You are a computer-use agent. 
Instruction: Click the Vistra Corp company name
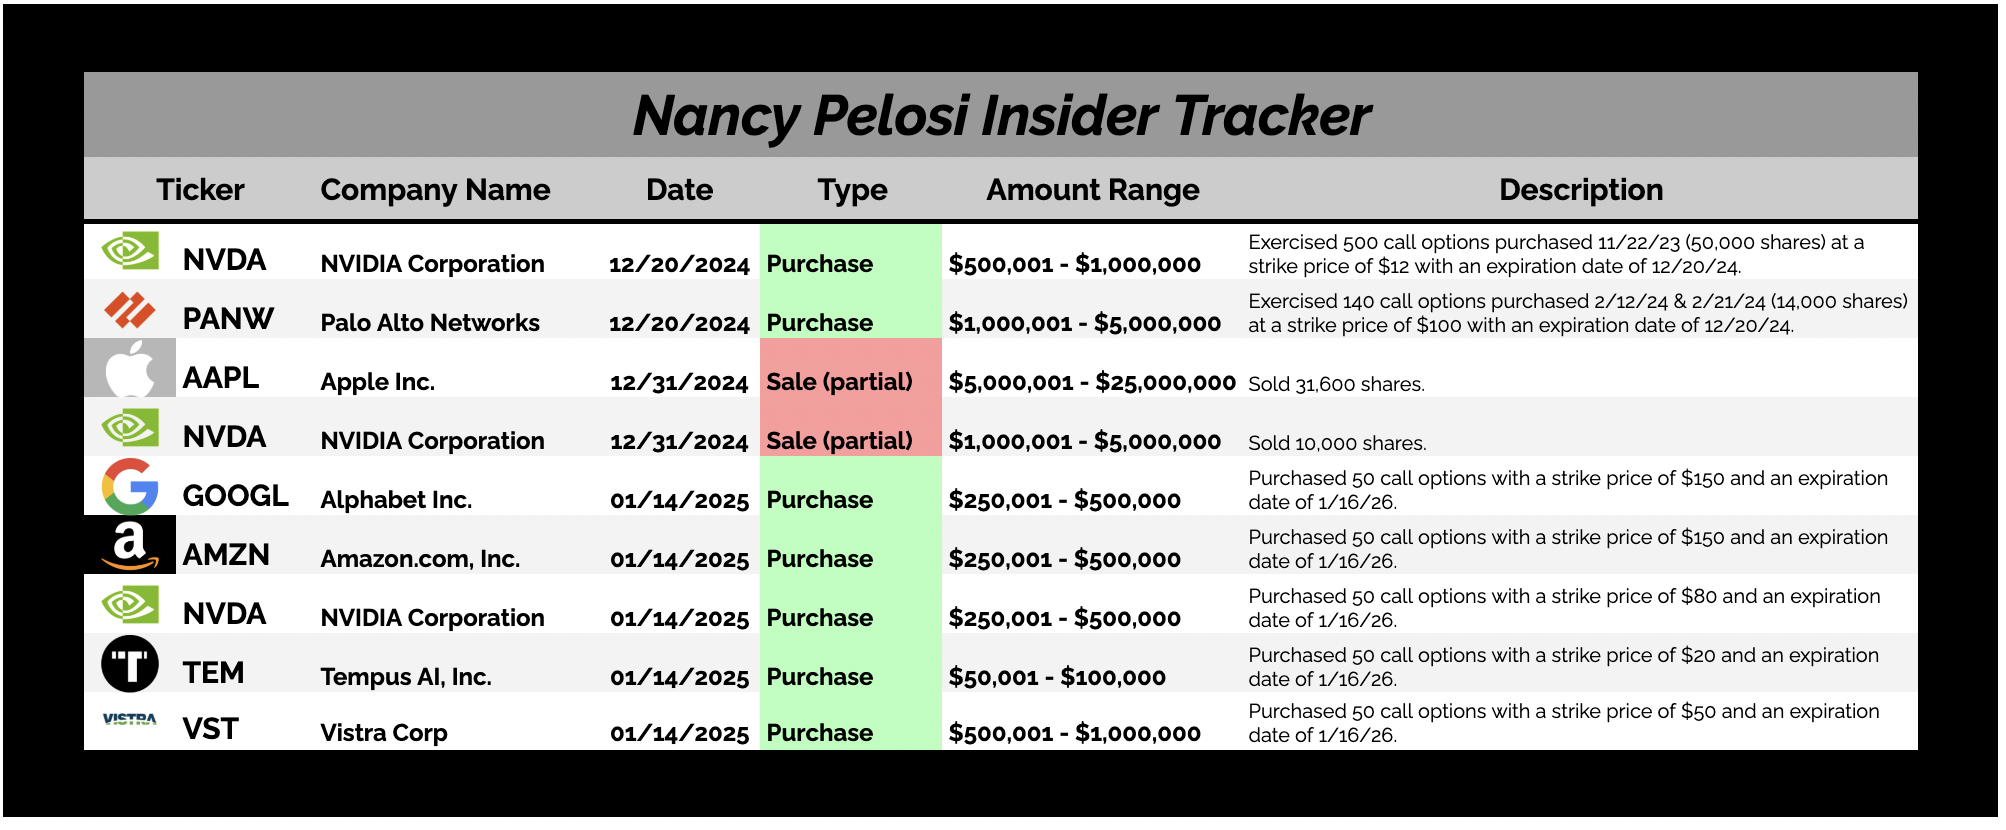coord(384,733)
